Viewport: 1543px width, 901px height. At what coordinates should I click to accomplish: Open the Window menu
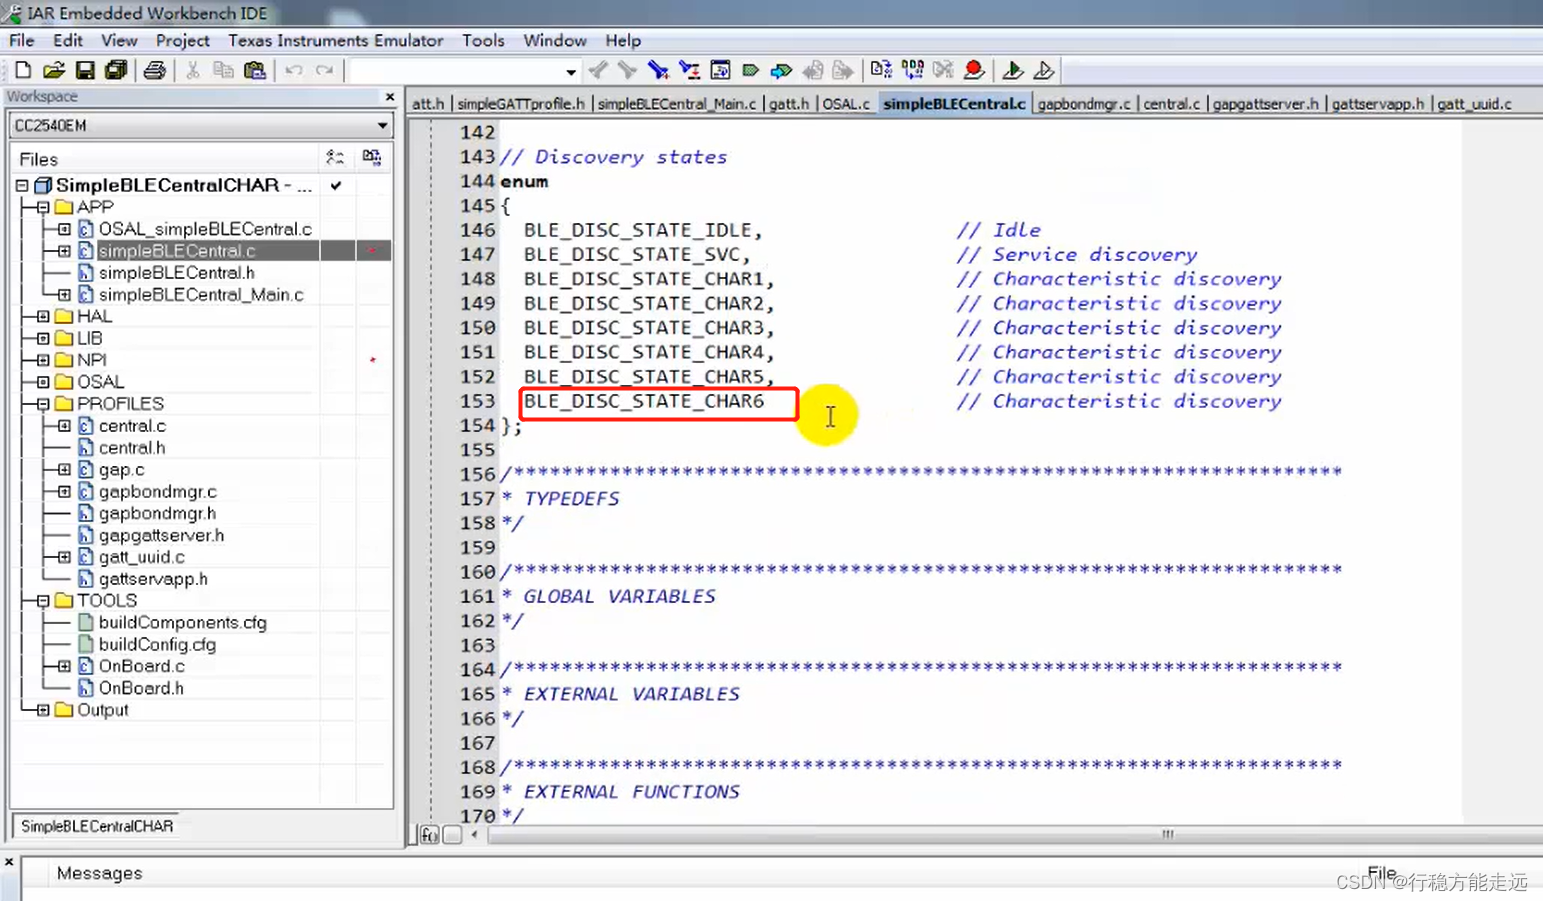pyautogui.click(x=555, y=40)
